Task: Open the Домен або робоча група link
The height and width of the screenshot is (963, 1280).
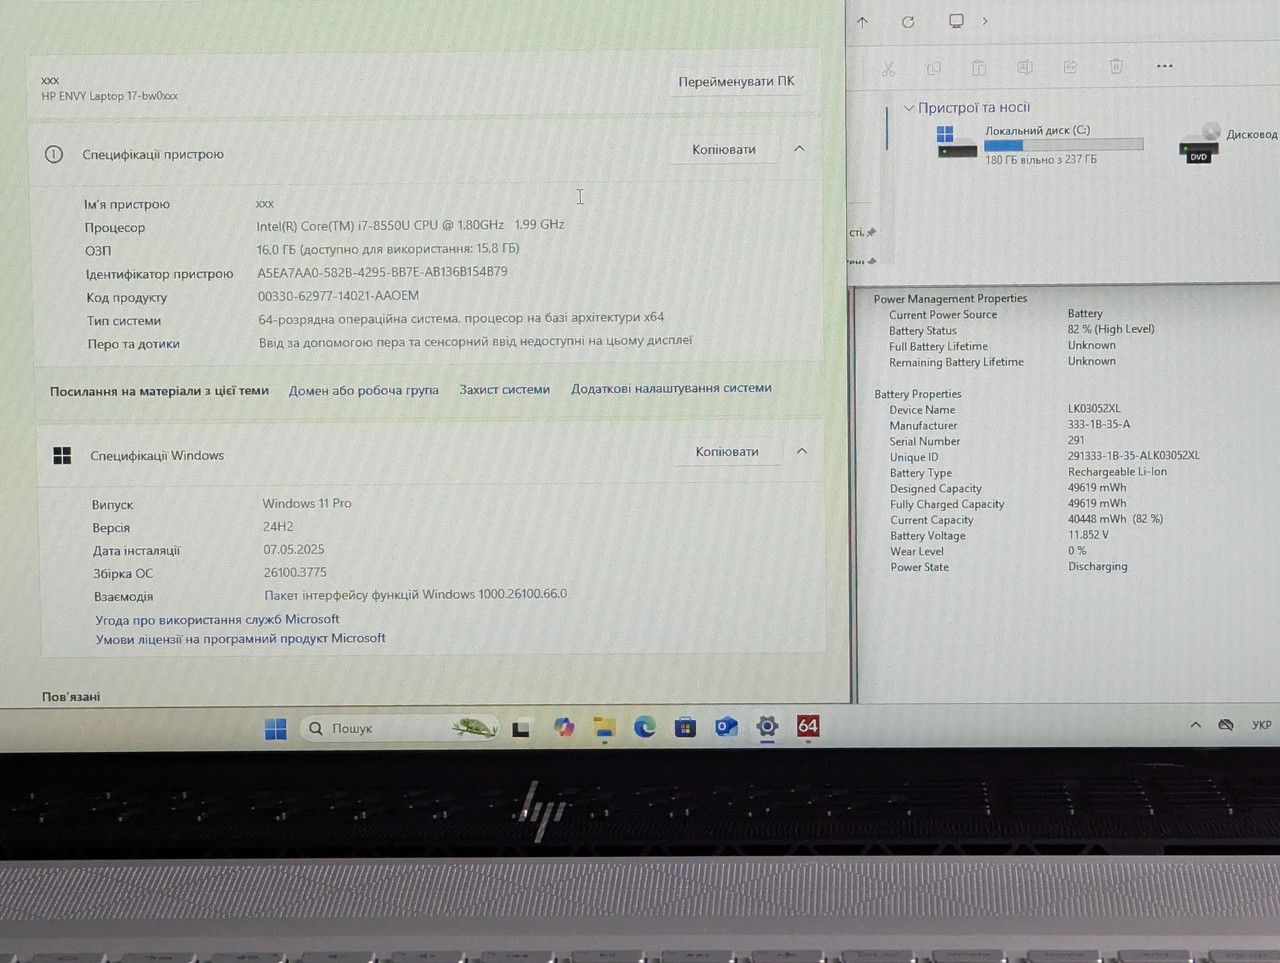Action: 364,390
